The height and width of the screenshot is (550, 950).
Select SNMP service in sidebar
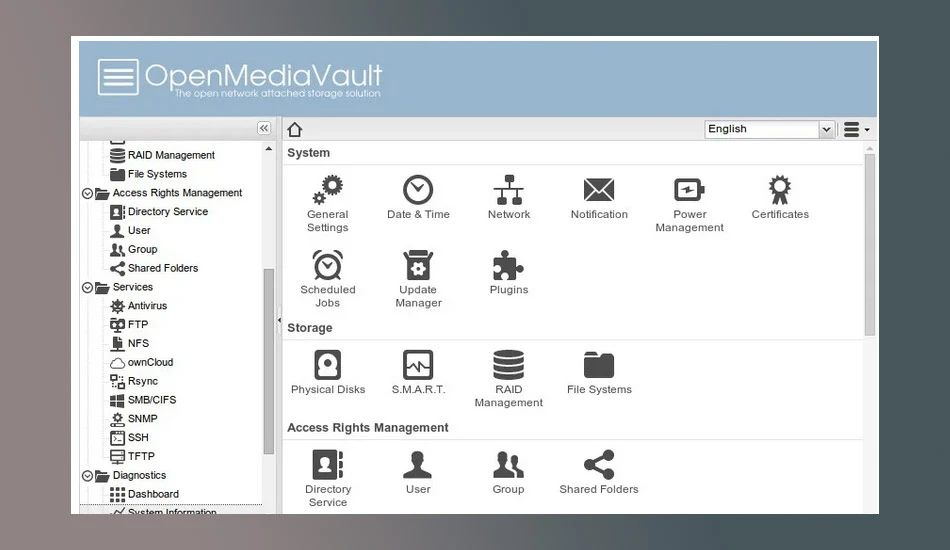(134, 419)
